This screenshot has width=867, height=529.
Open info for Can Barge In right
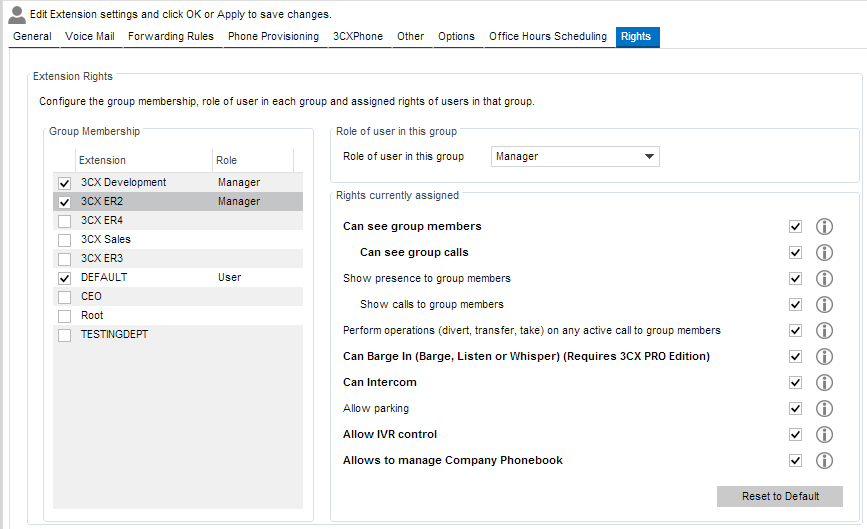(824, 357)
